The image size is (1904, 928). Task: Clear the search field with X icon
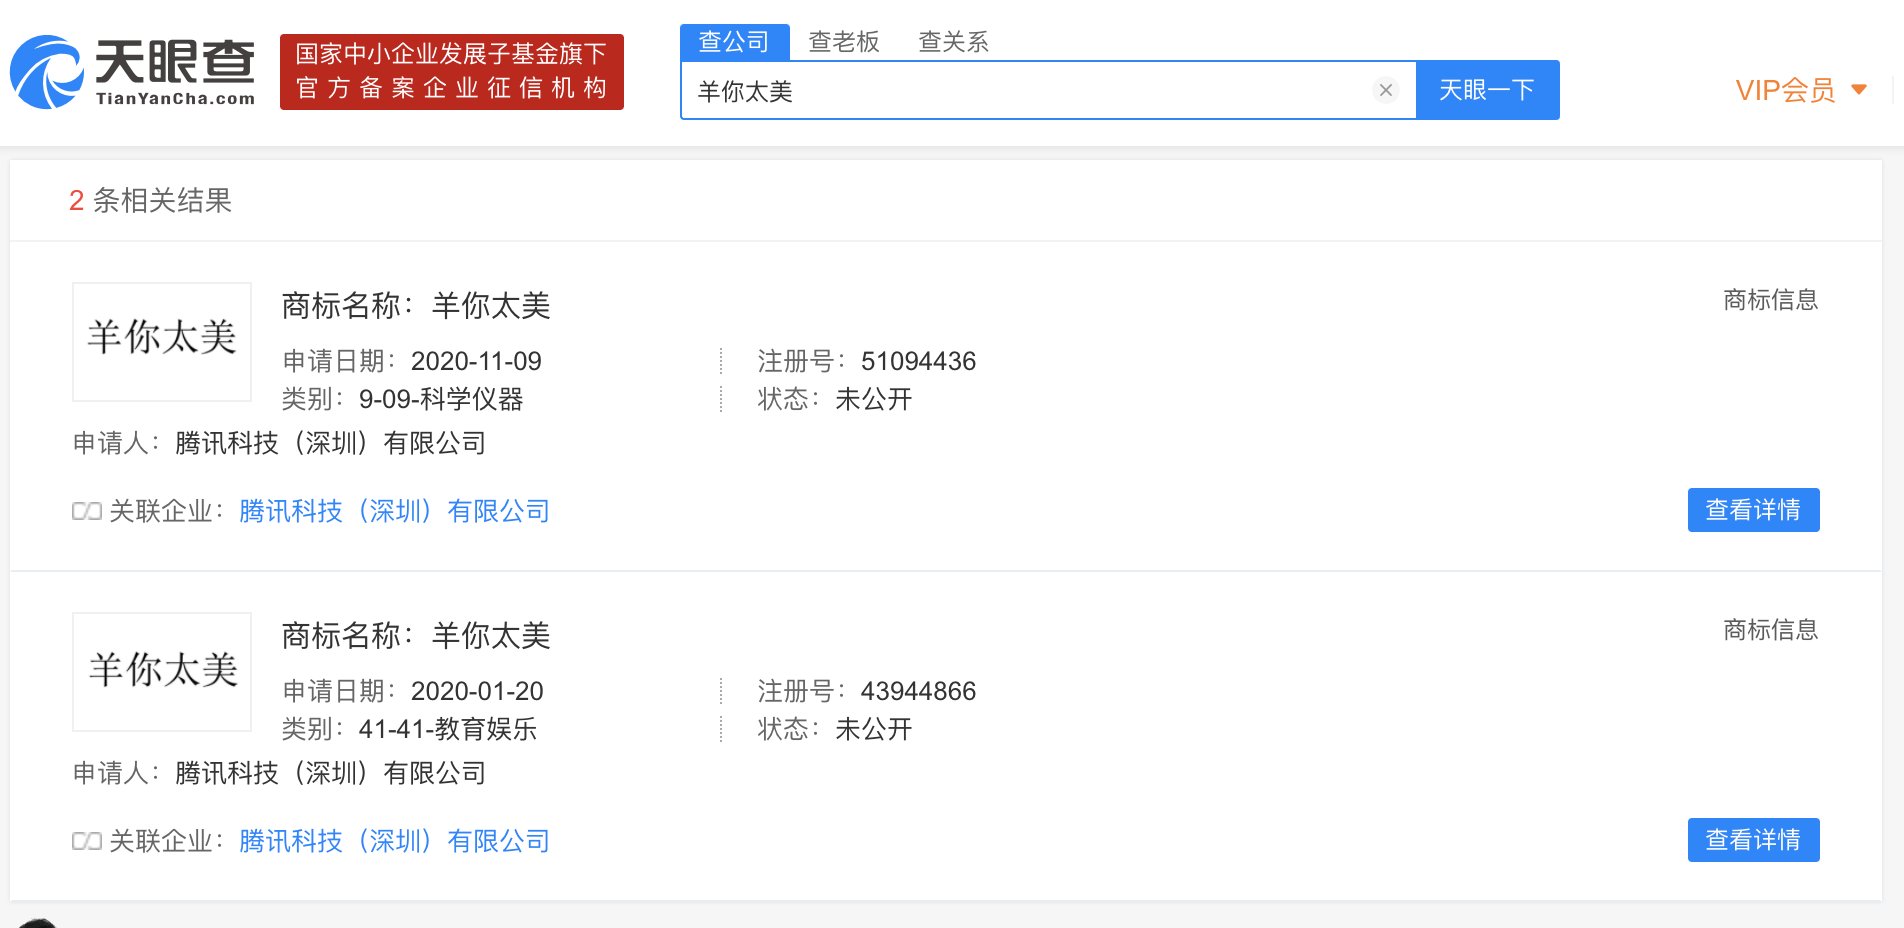pyautogui.click(x=1386, y=90)
